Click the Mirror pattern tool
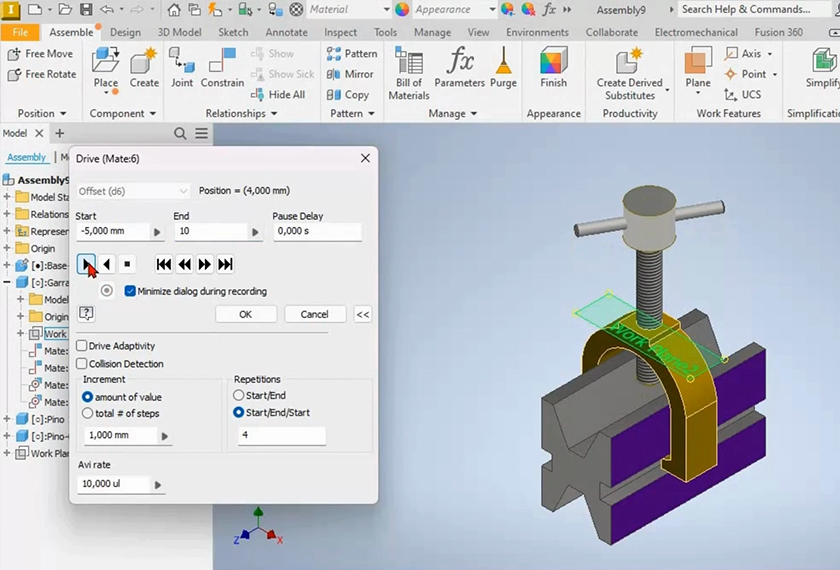The height and width of the screenshot is (570, 840). click(350, 74)
